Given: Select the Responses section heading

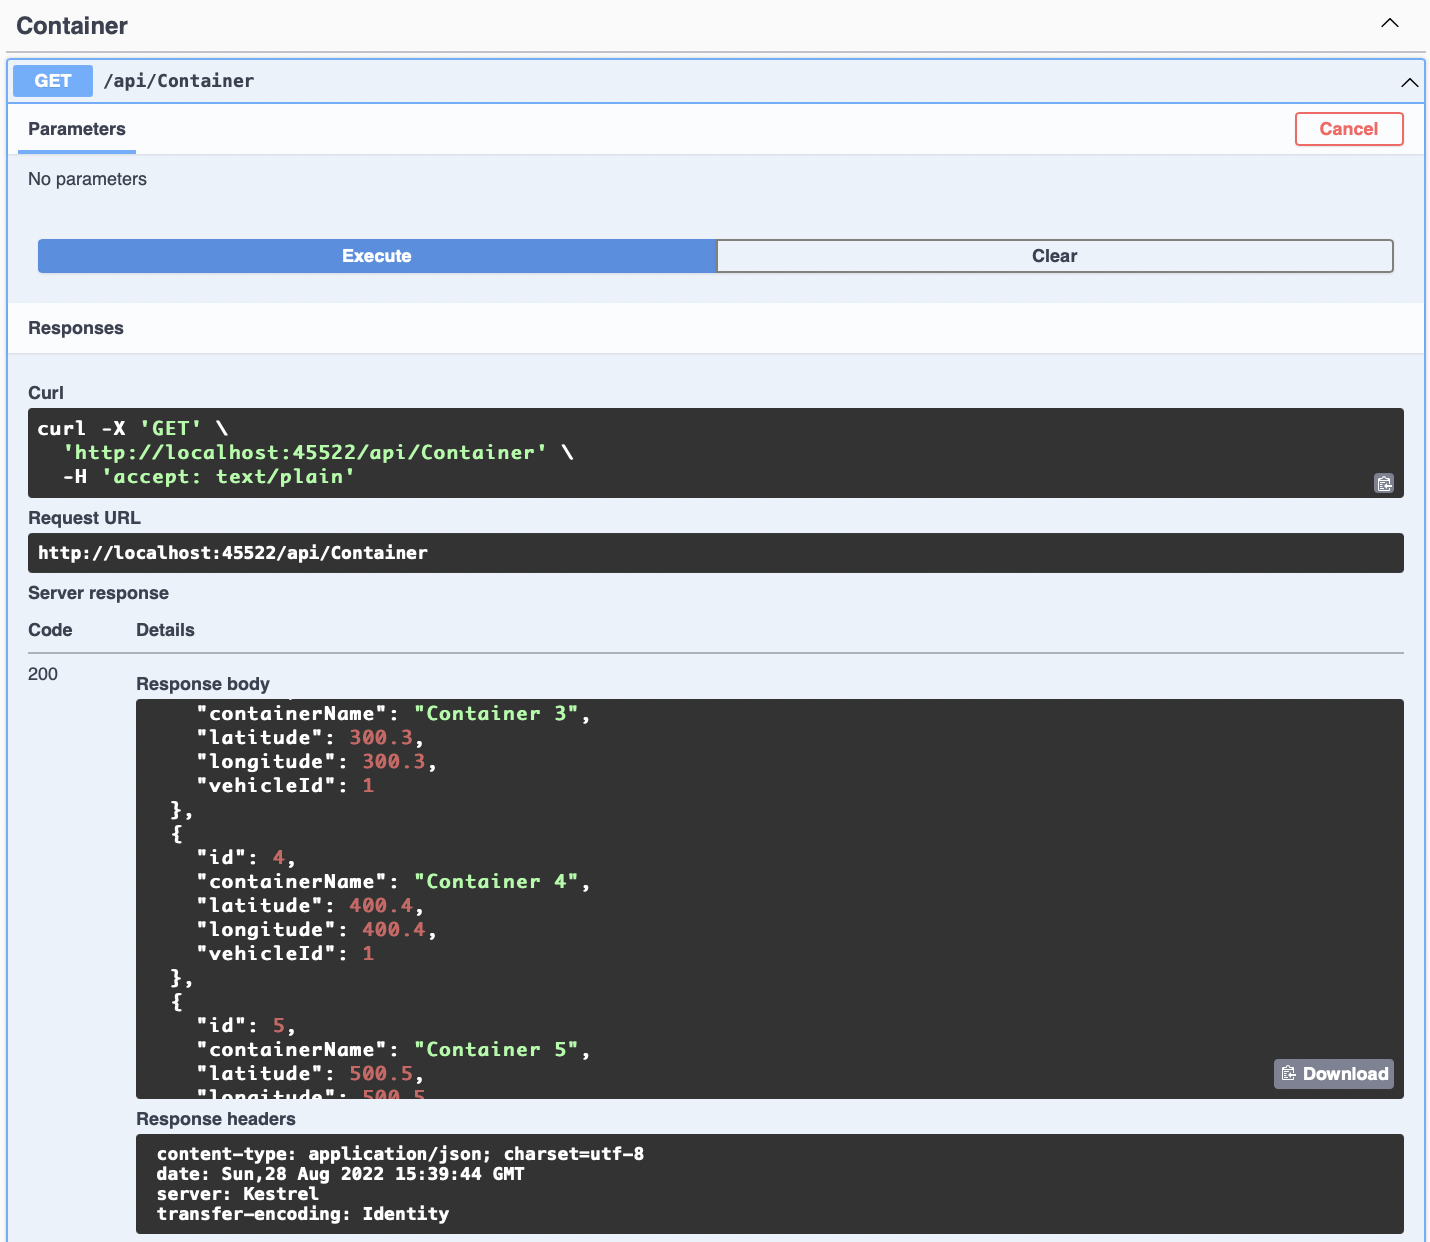Looking at the screenshot, I should coord(76,328).
